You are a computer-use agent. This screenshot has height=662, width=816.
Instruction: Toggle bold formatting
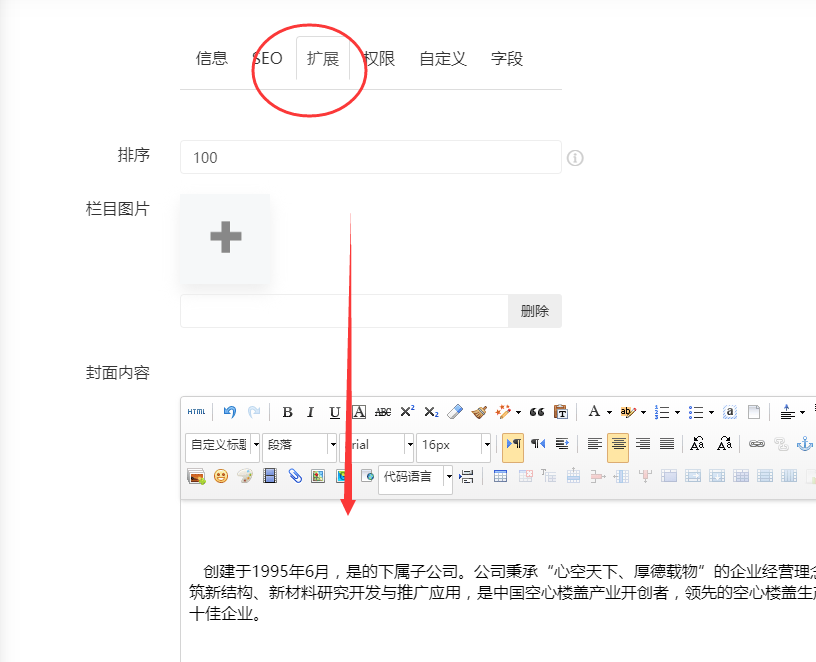point(286,411)
